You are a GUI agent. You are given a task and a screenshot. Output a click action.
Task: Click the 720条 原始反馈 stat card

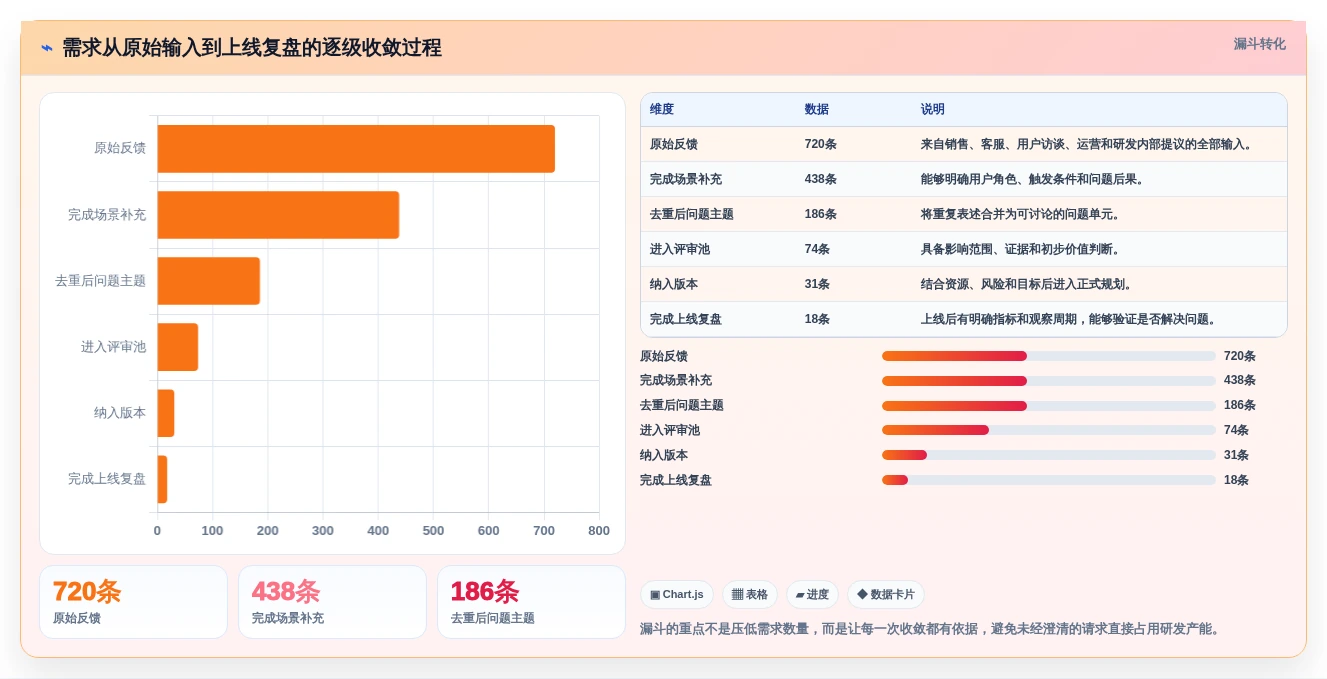133,602
